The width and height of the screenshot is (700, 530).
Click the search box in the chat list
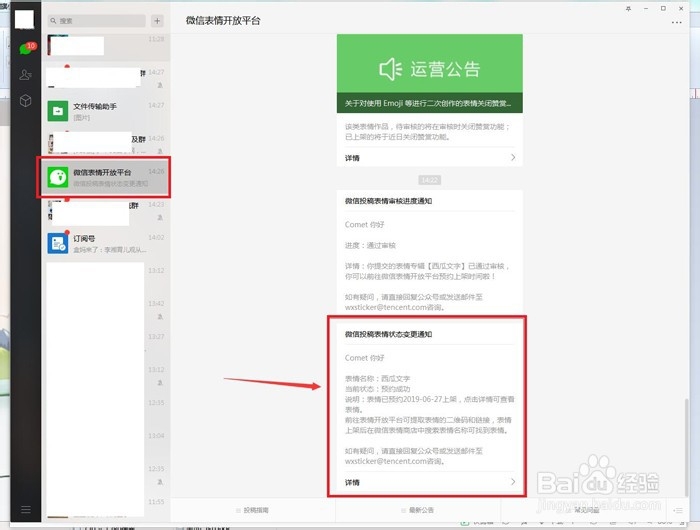coord(96,21)
